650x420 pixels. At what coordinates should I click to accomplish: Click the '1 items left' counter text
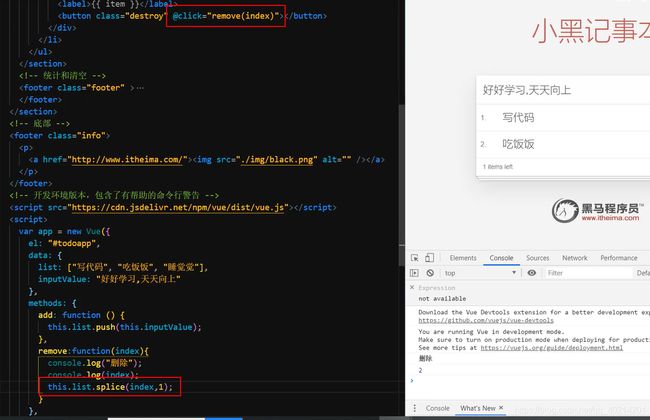point(497,167)
